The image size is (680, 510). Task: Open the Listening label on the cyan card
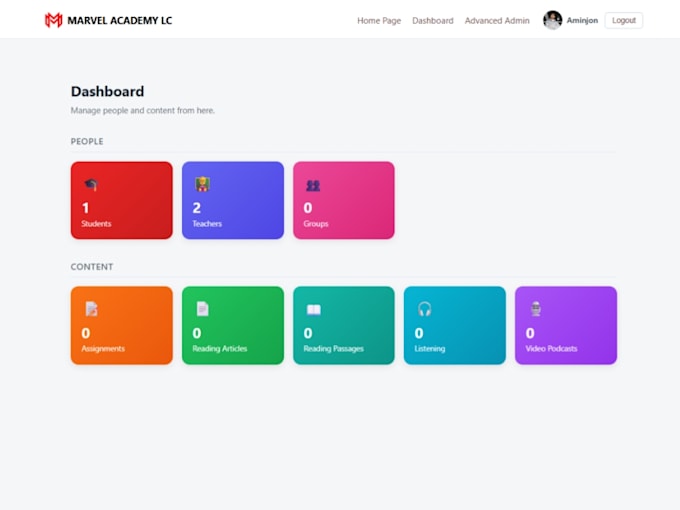coord(430,349)
